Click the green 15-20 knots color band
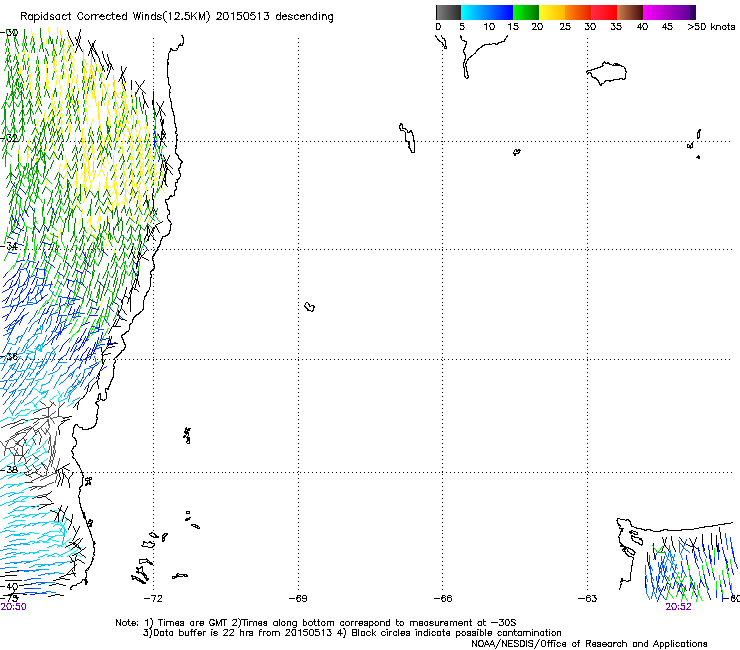This screenshot has width=740, height=650. pyautogui.click(x=526, y=12)
